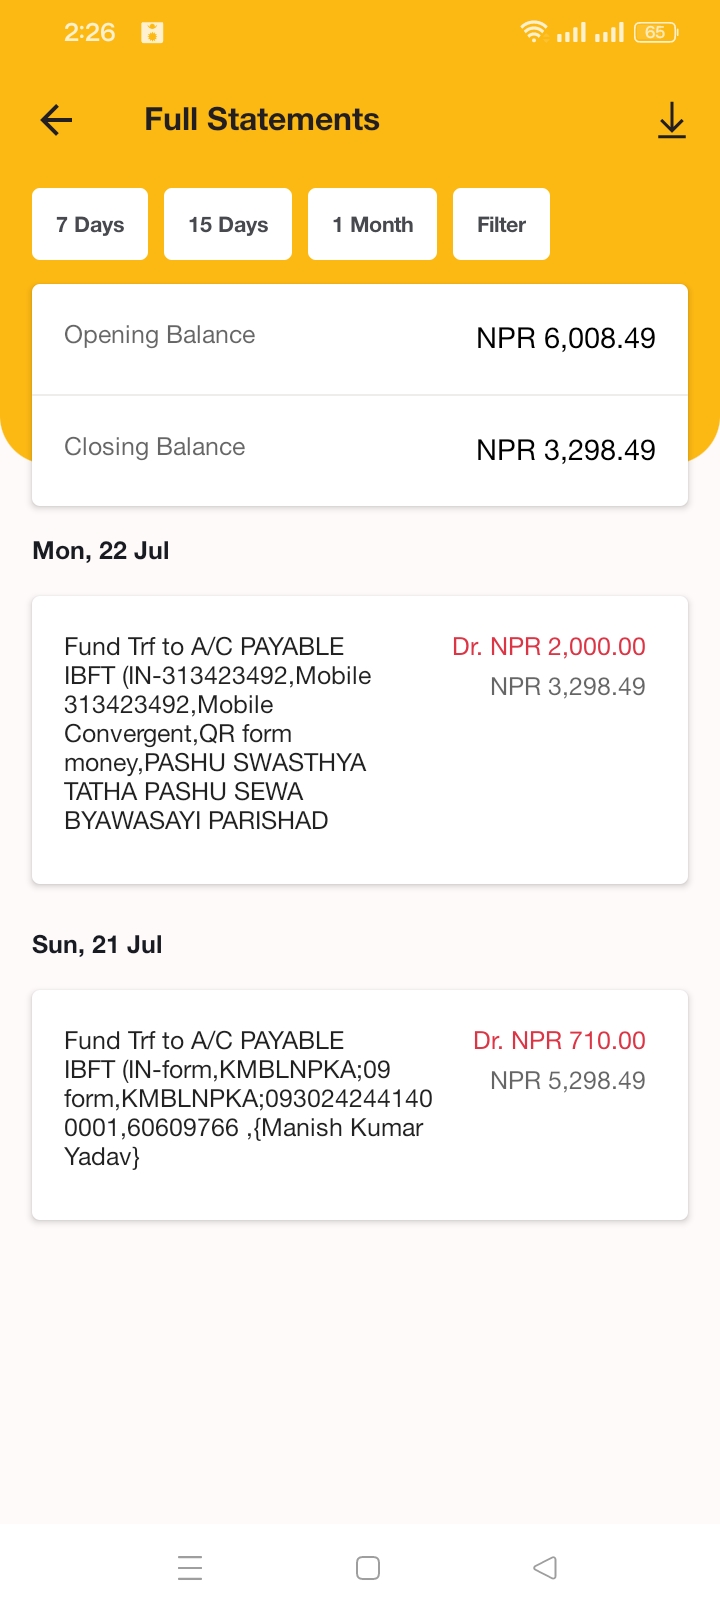Tap the Android home square icon
Image resolution: width=720 pixels, height=1612 pixels.
pyautogui.click(x=368, y=1567)
